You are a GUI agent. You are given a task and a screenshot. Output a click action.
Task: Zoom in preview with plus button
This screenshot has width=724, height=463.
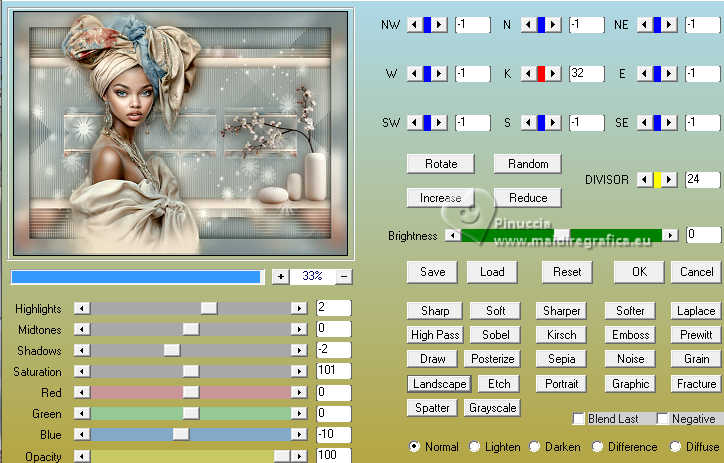280,277
